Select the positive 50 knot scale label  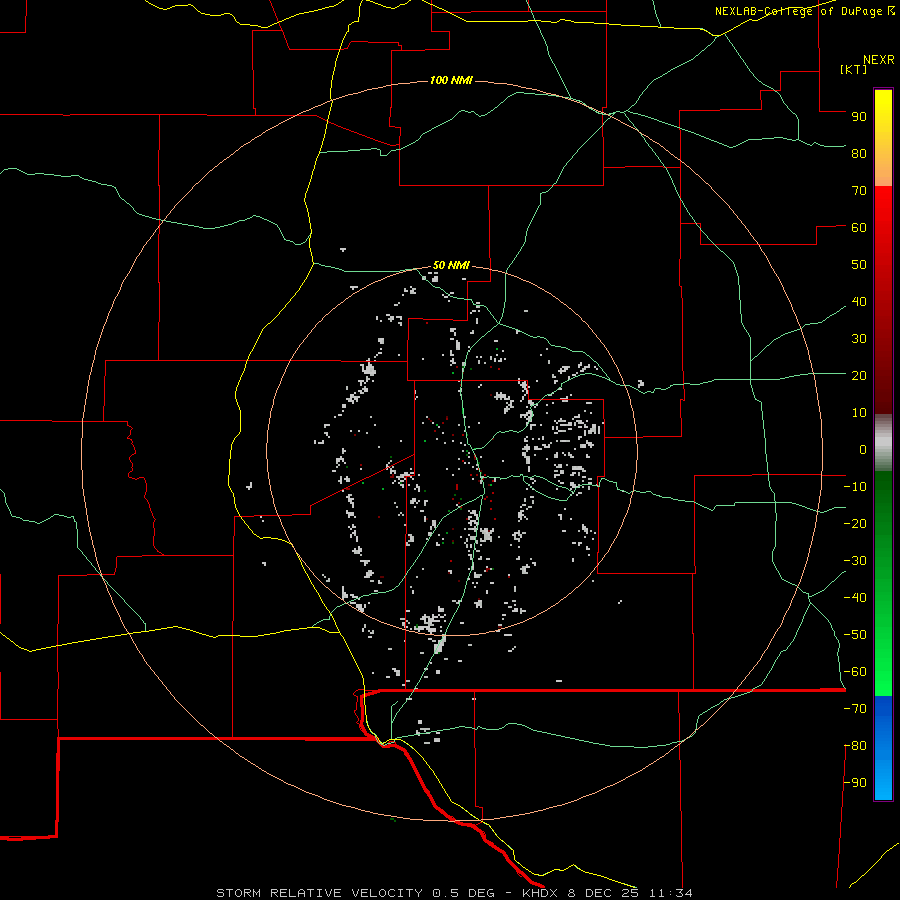tap(859, 265)
